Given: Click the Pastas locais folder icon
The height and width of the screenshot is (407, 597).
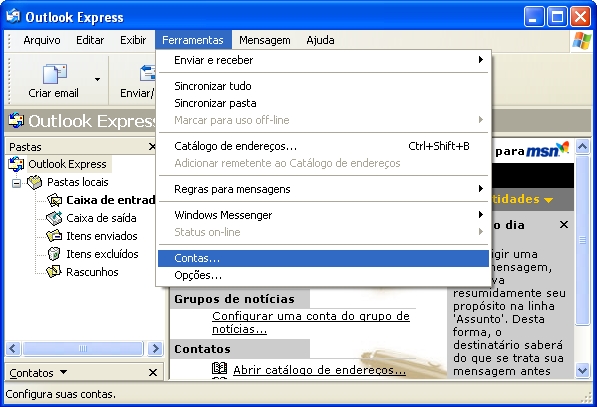Looking at the screenshot, I should (35, 182).
